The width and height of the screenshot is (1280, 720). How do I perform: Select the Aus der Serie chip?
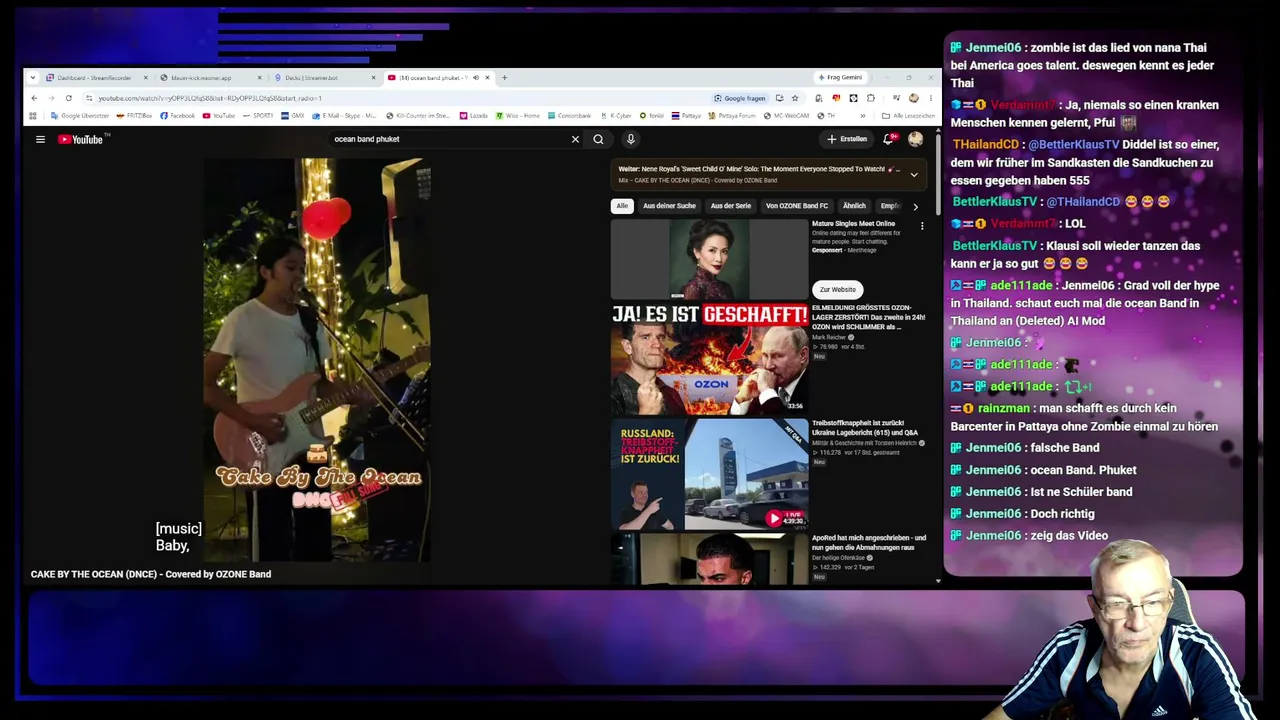pyautogui.click(x=730, y=206)
